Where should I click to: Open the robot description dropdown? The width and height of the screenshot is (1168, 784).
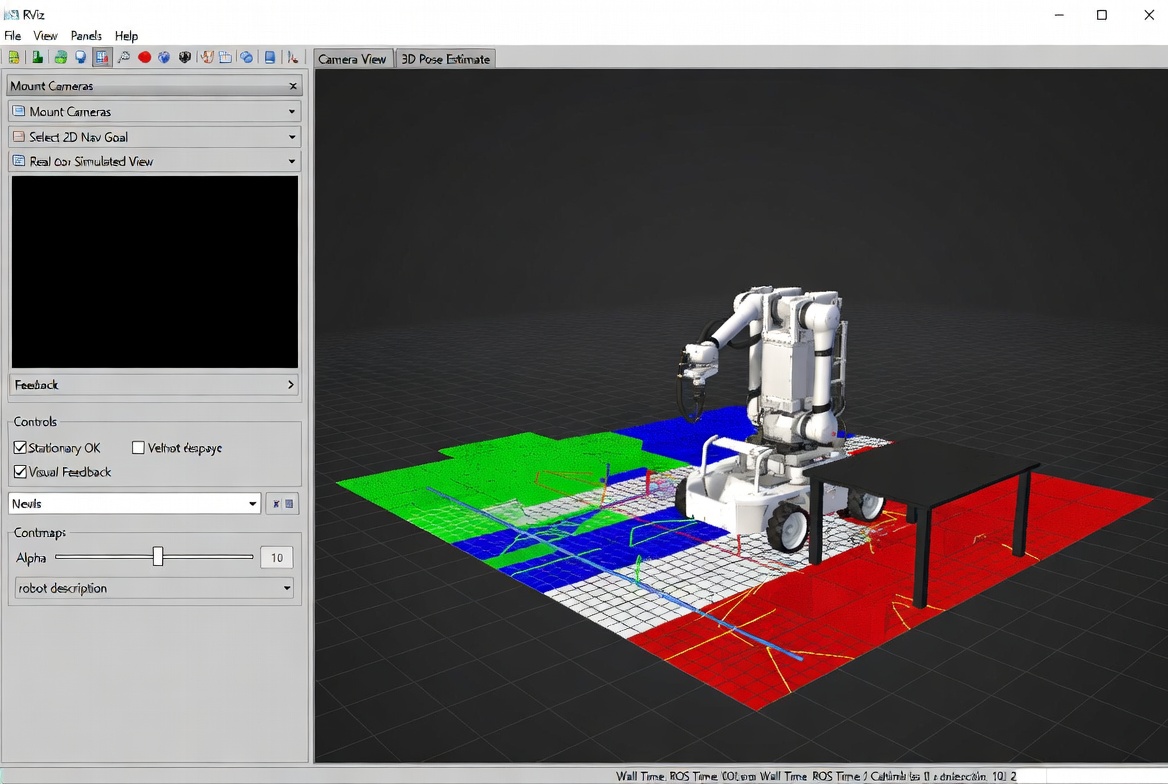154,588
